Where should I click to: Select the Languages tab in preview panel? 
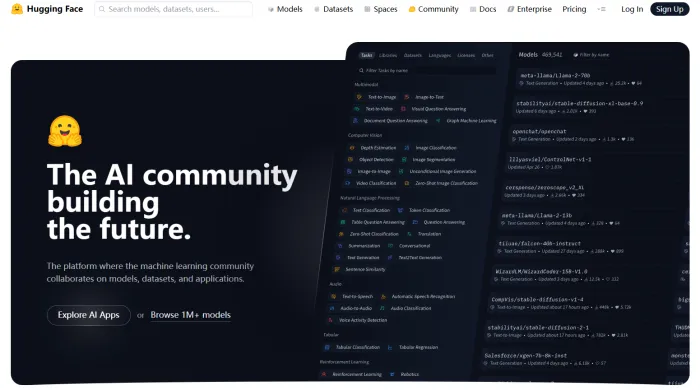440,55
